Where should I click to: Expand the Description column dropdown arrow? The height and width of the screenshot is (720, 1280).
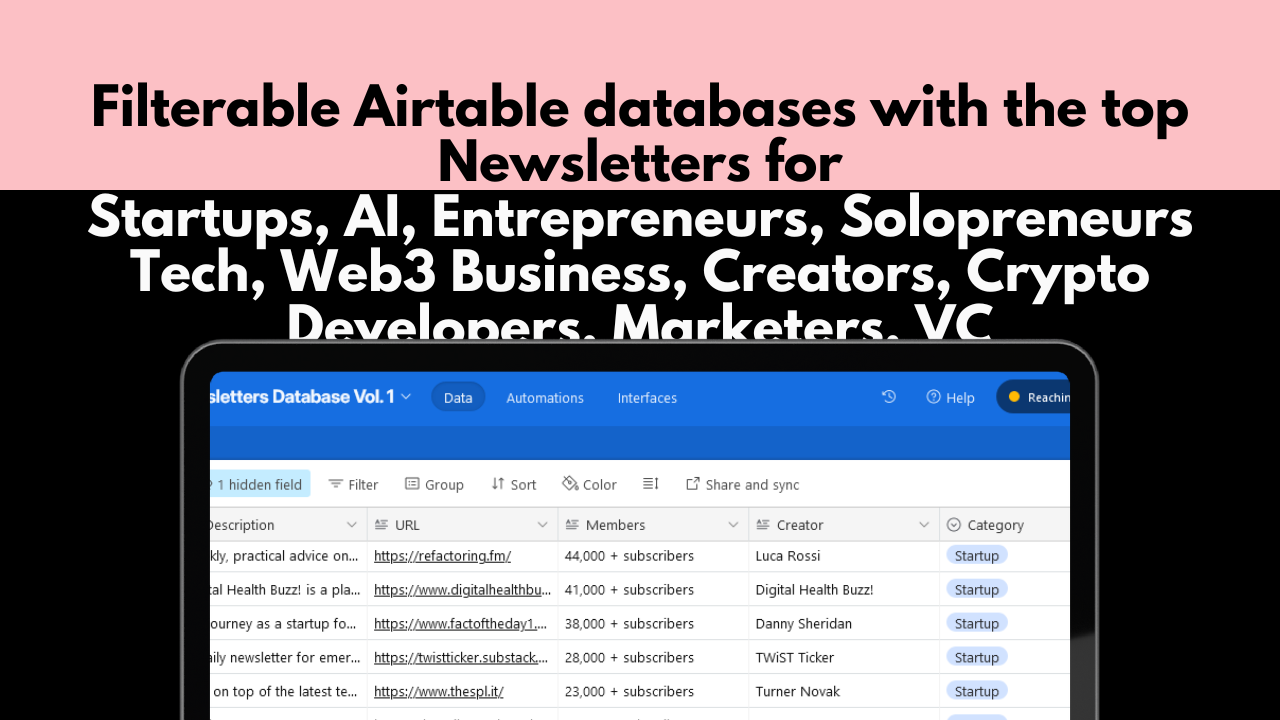351,525
